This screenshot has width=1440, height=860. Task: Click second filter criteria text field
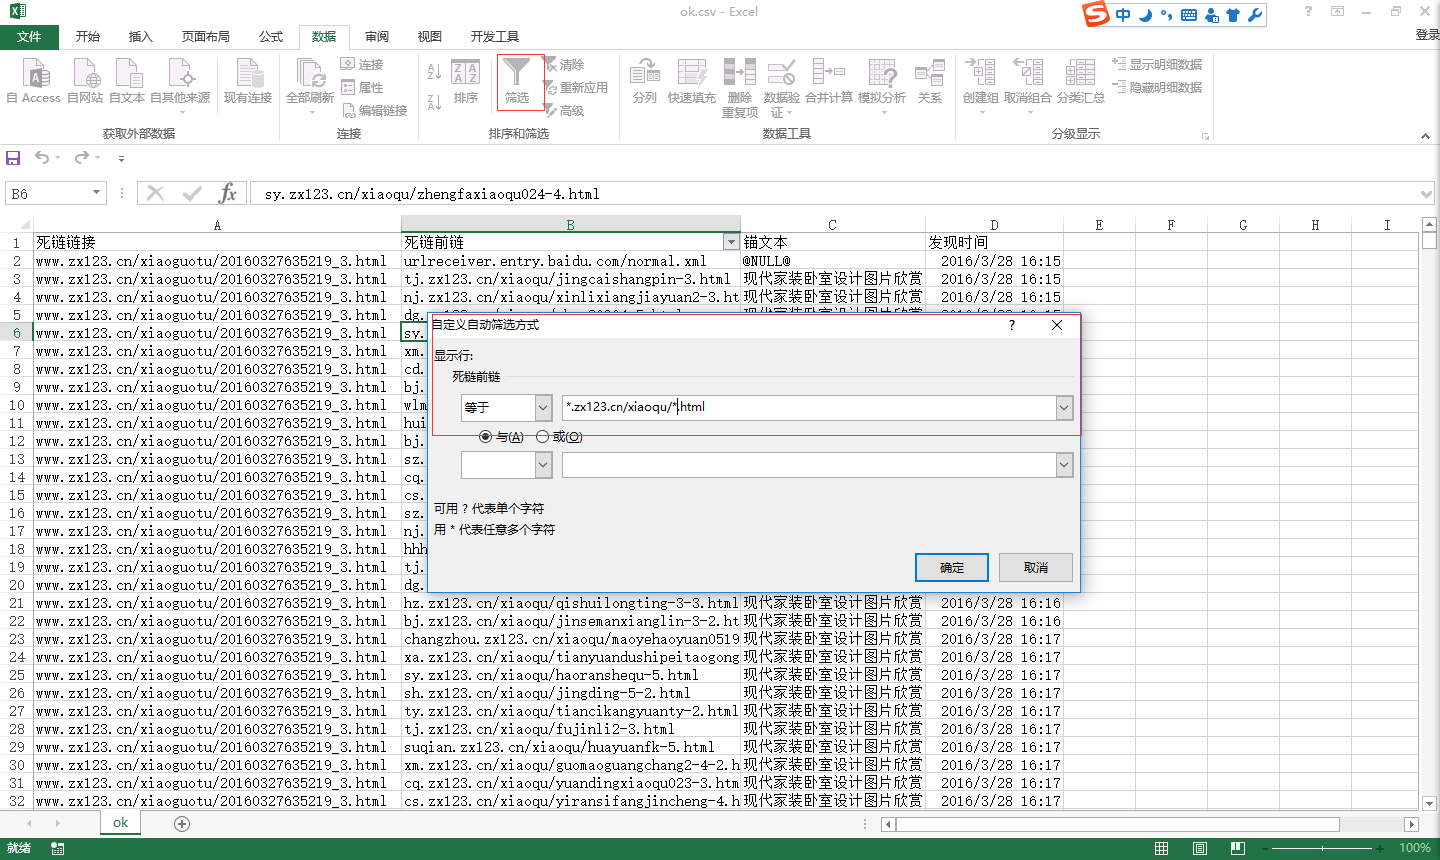[809, 465]
